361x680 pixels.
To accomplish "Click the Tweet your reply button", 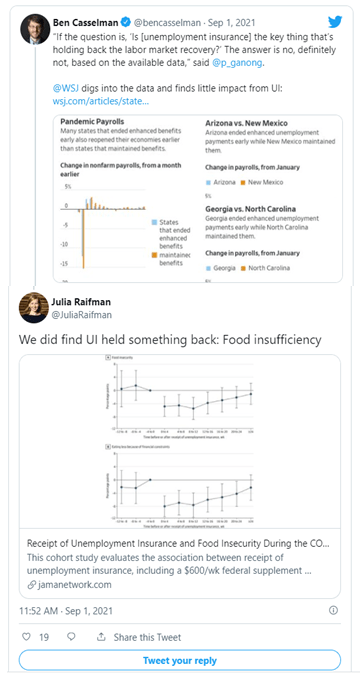I will 180,660.
